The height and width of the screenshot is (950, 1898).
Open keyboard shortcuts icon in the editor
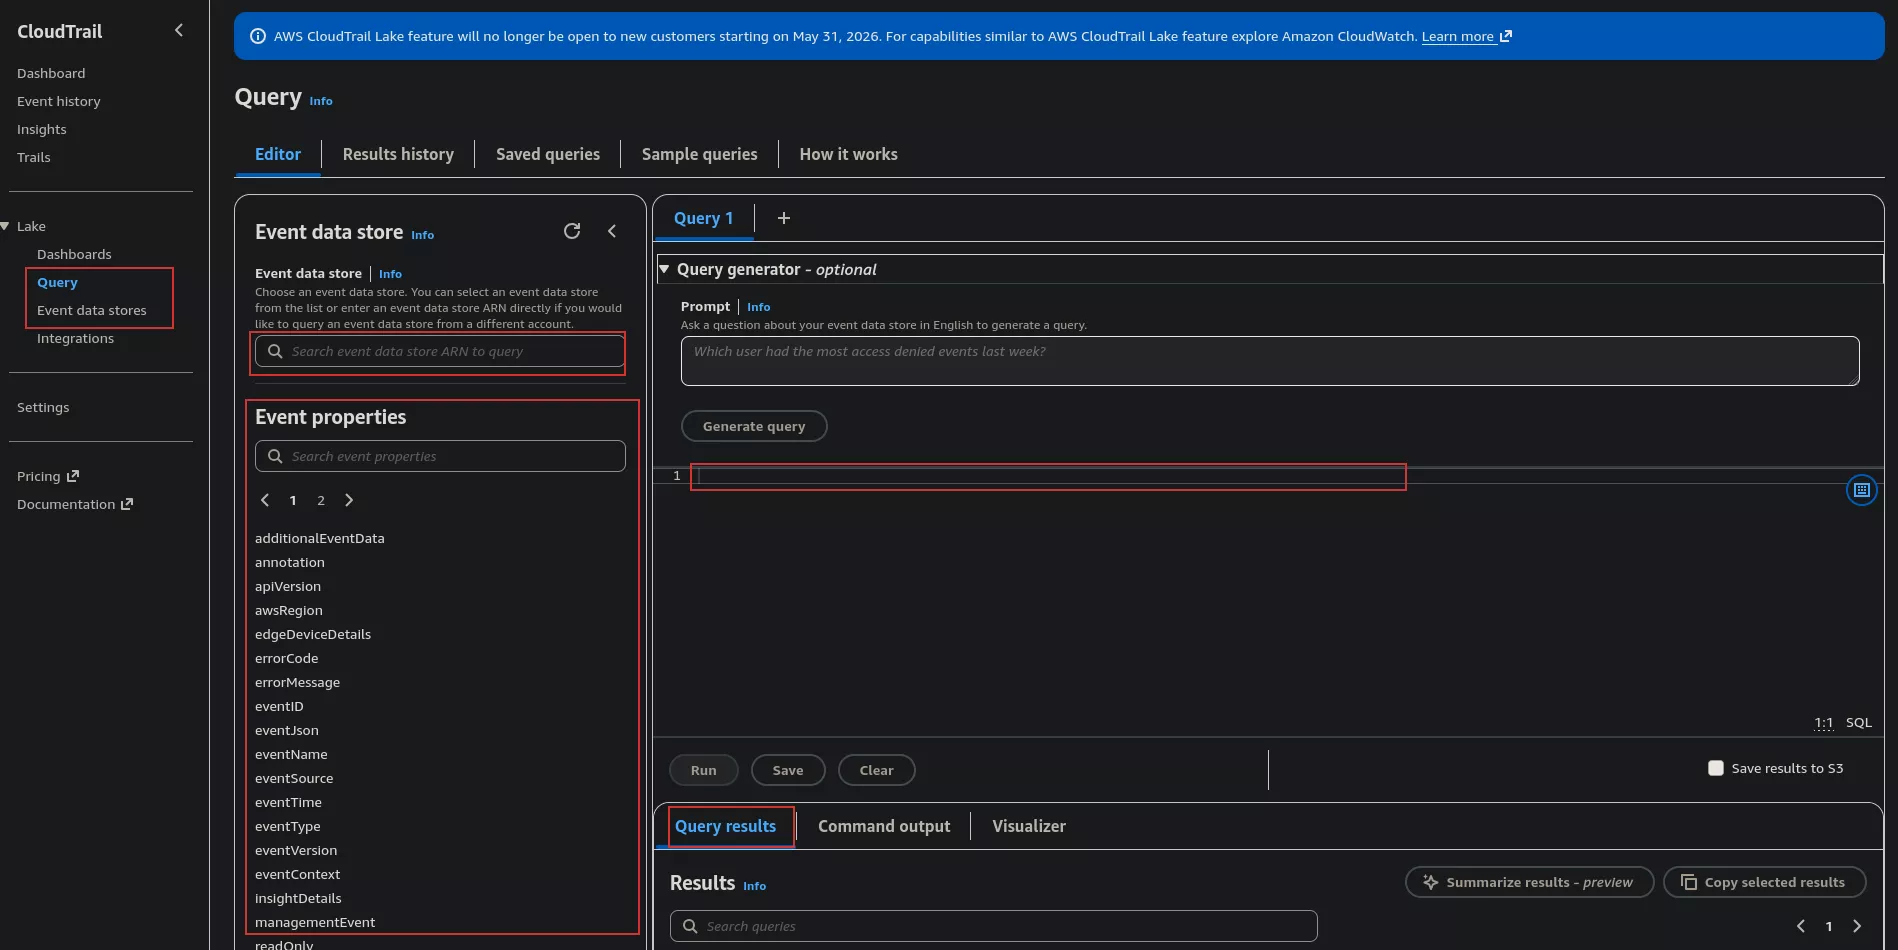[x=1861, y=490]
